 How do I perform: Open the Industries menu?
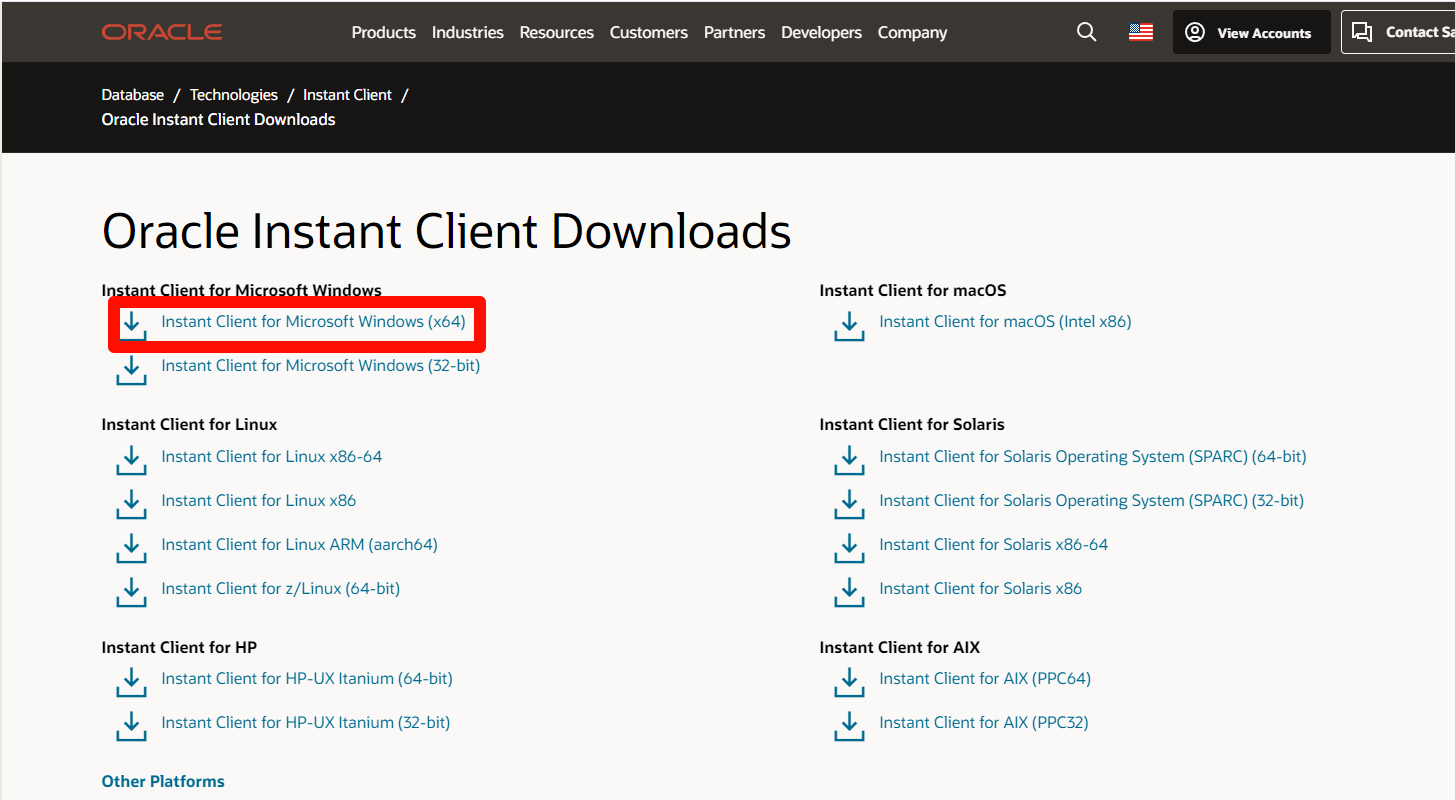(x=467, y=32)
